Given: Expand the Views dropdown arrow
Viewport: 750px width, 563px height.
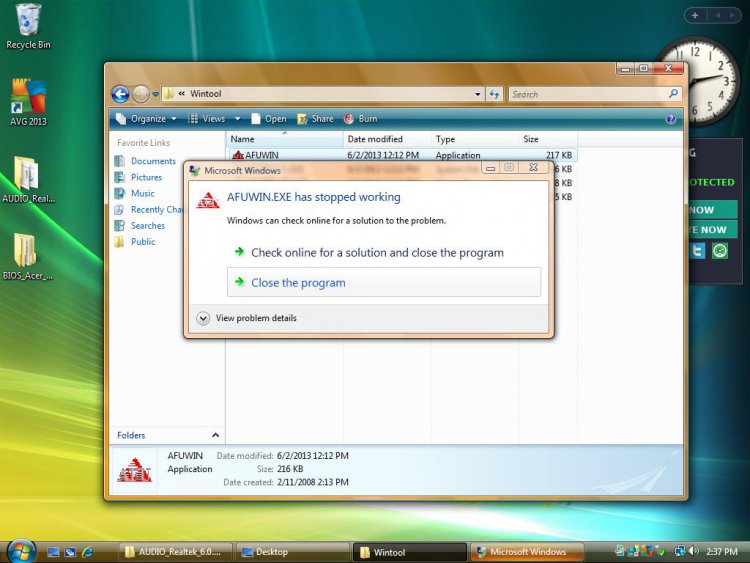Looking at the screenshot, I should (x=237, y=119).
